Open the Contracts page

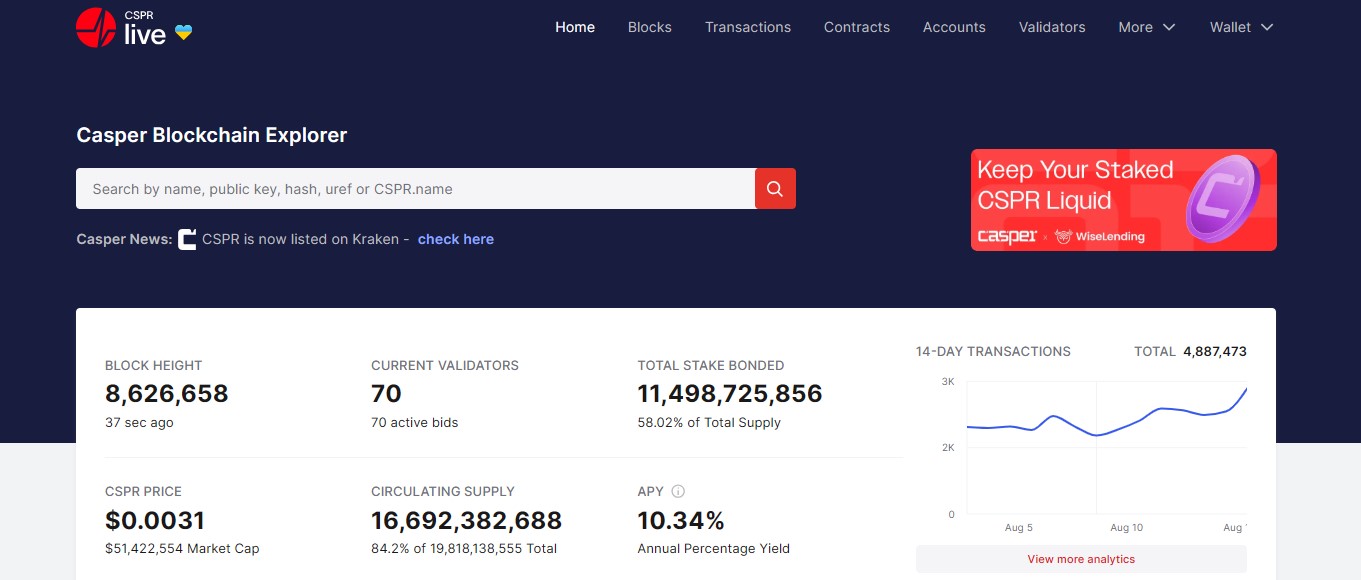[x=857, y=27]
